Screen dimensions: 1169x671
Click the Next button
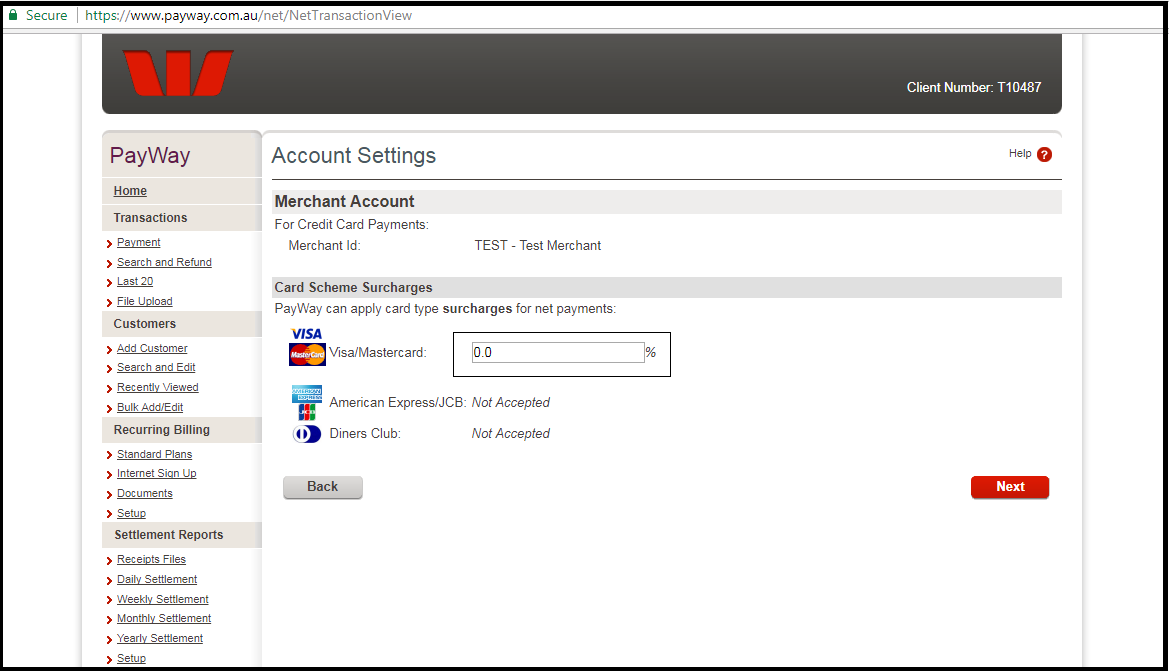(1010, 487)
